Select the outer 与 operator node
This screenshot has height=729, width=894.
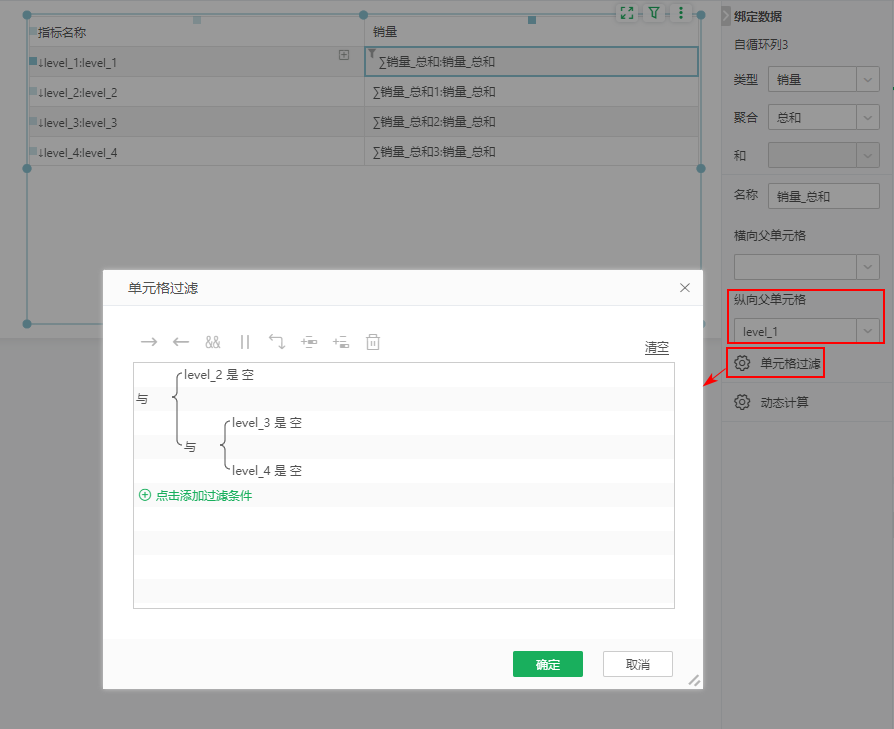click(142, 399)
